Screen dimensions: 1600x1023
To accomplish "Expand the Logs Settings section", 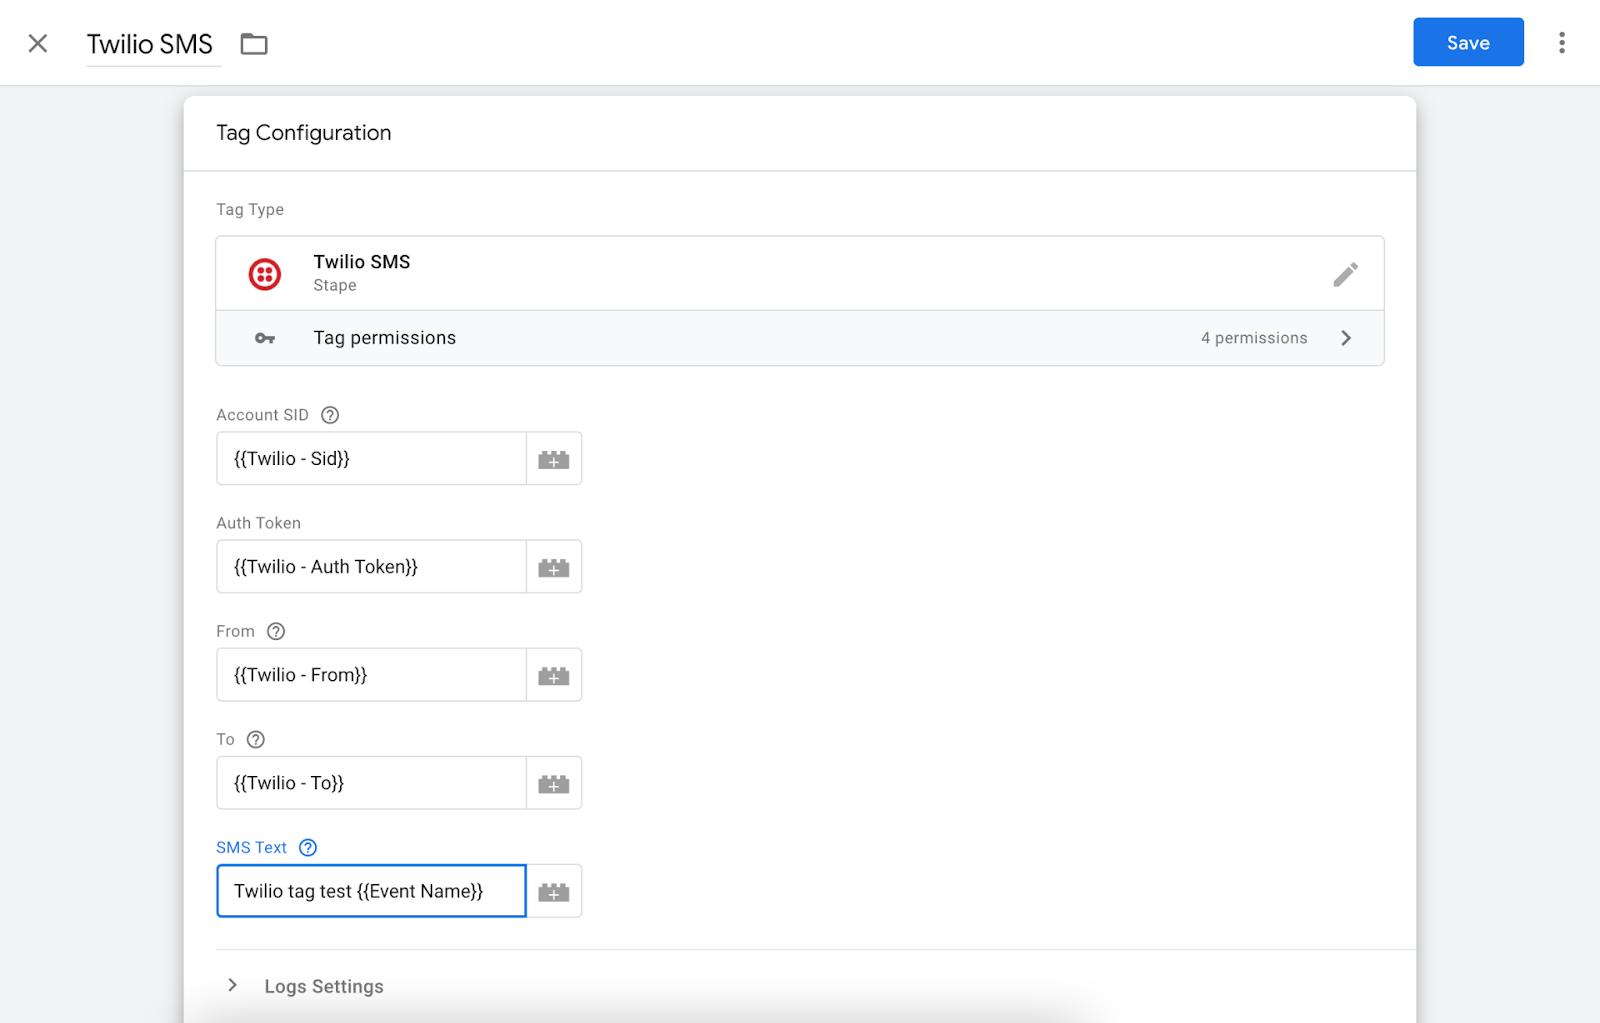I will click(x=232, y=985).
